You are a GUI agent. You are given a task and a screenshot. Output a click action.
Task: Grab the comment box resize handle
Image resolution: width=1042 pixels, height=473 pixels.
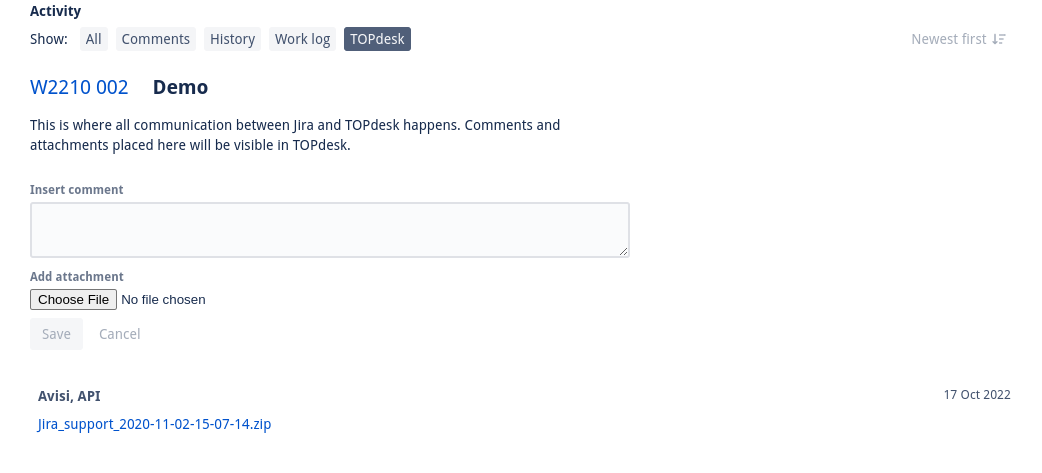tap(623, 251)
